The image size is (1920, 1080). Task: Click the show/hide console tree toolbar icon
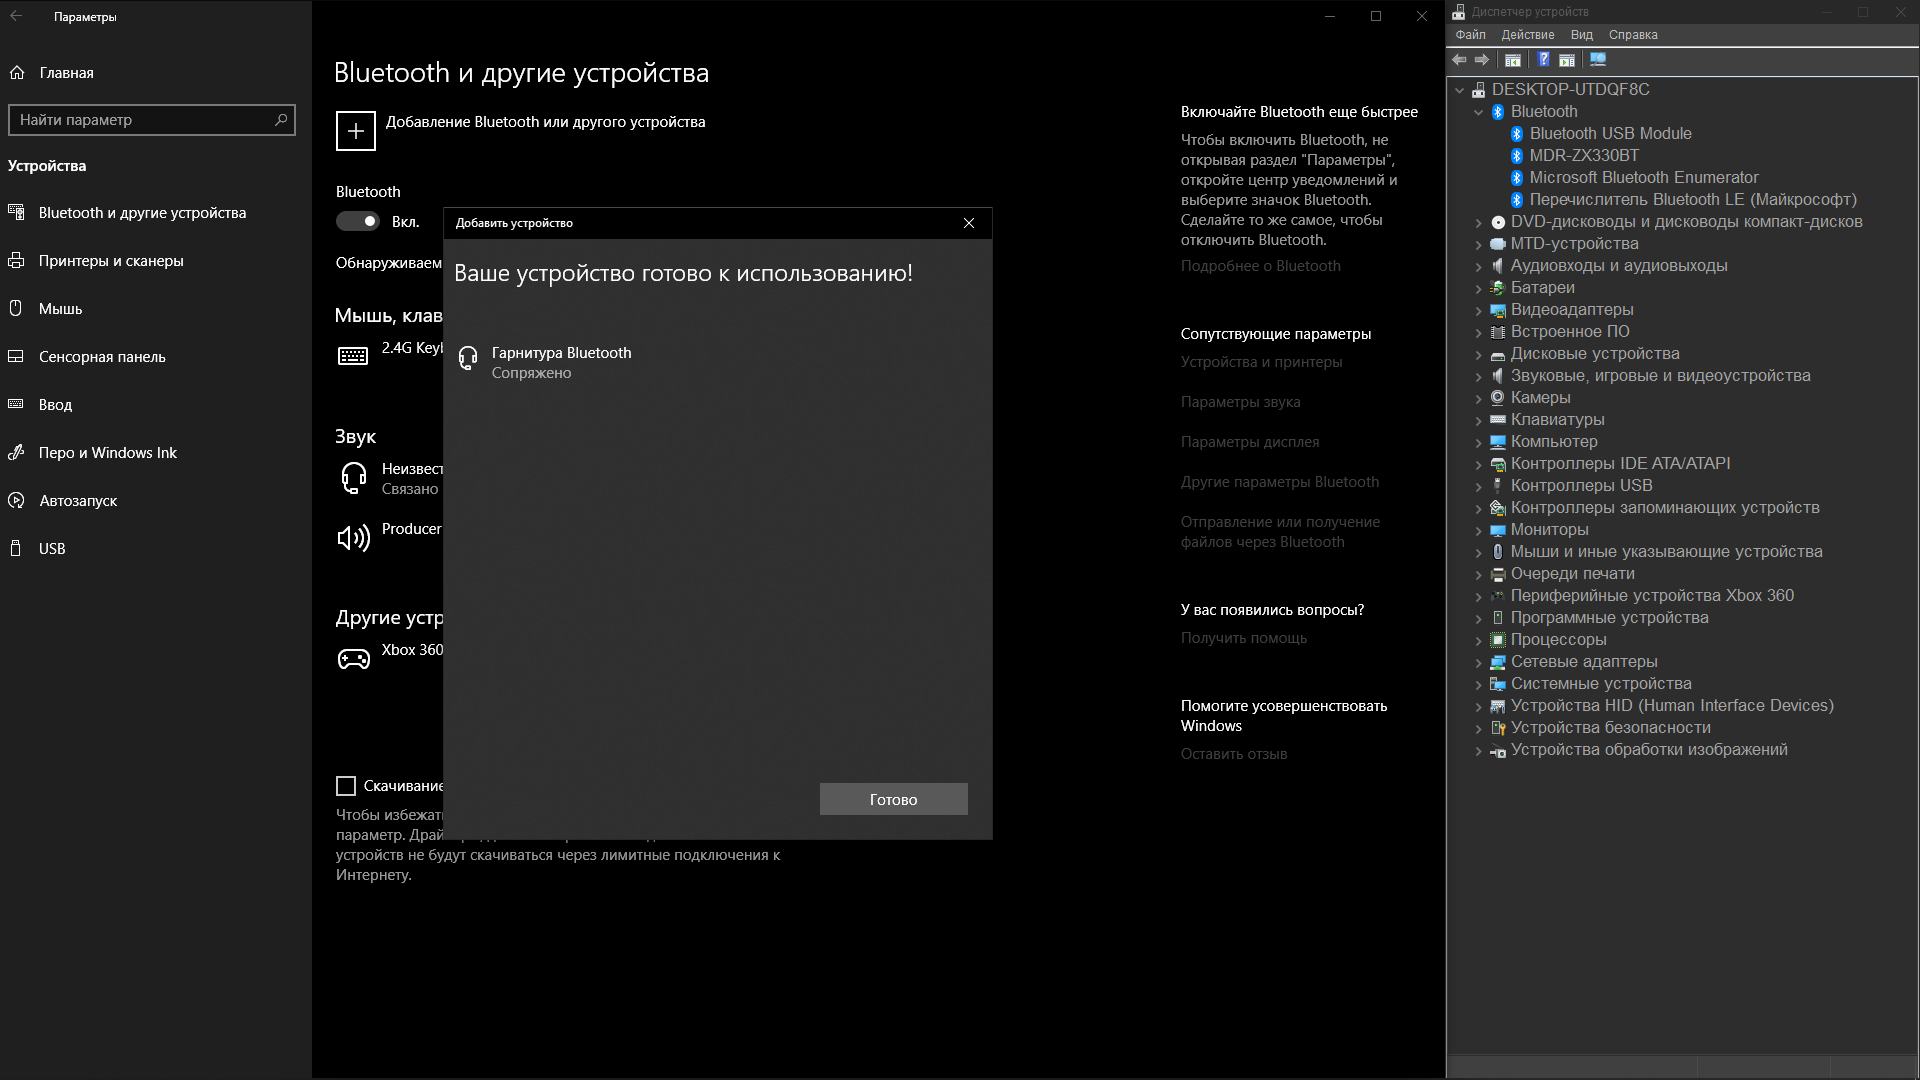(x=1513, y=60)
